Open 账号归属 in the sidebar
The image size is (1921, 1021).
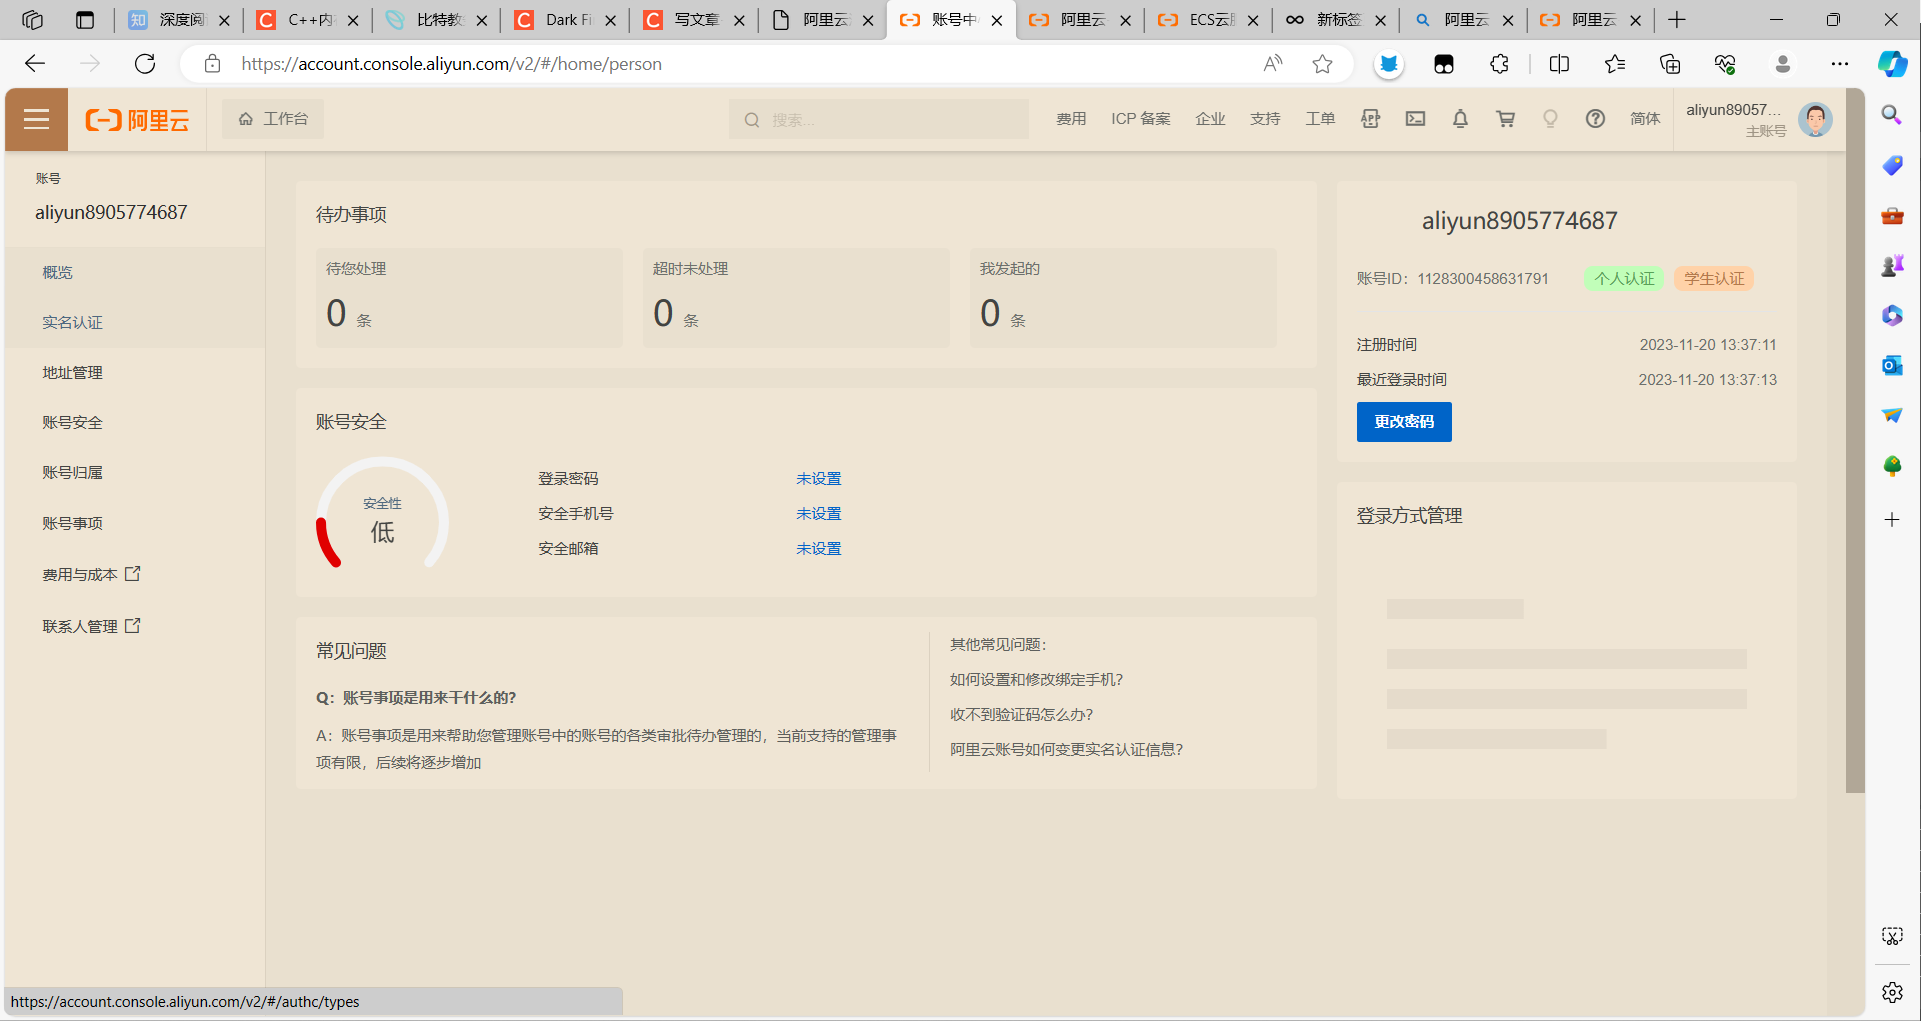pyautogui.click(x=135, y=472)
